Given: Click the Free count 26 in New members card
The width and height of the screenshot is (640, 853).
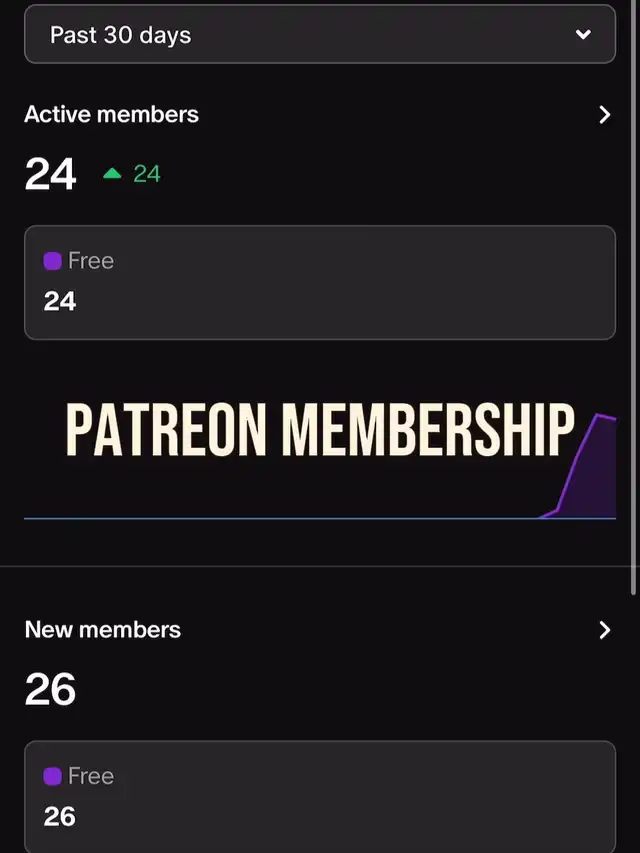Looking at the screenshot, I should [60, 816].
